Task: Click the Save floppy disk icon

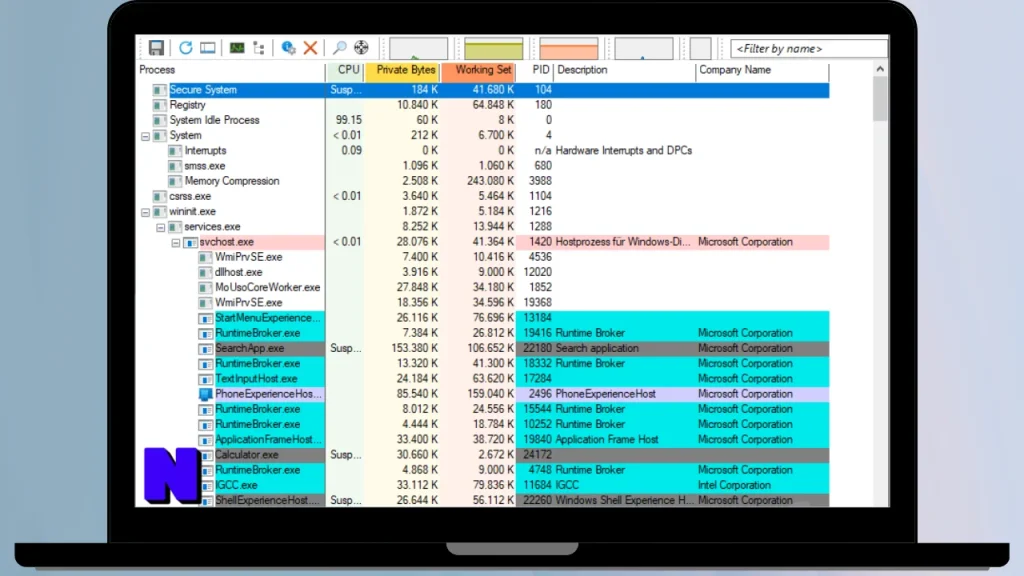Action: point(156,48)
